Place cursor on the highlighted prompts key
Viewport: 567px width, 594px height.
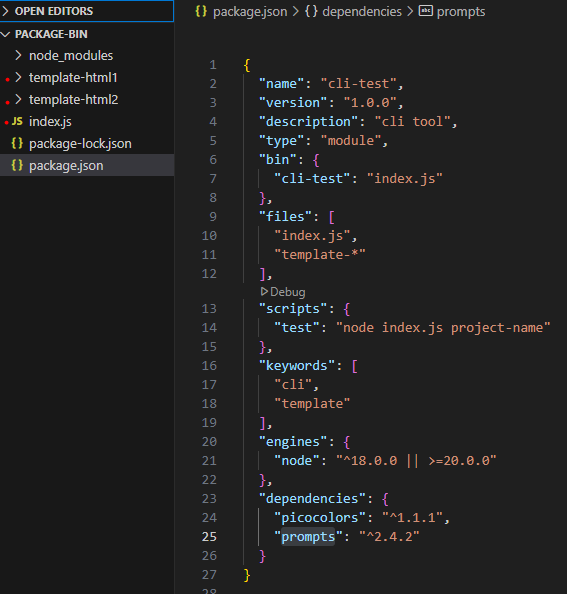pyautogui.click(x=308, y=536)
